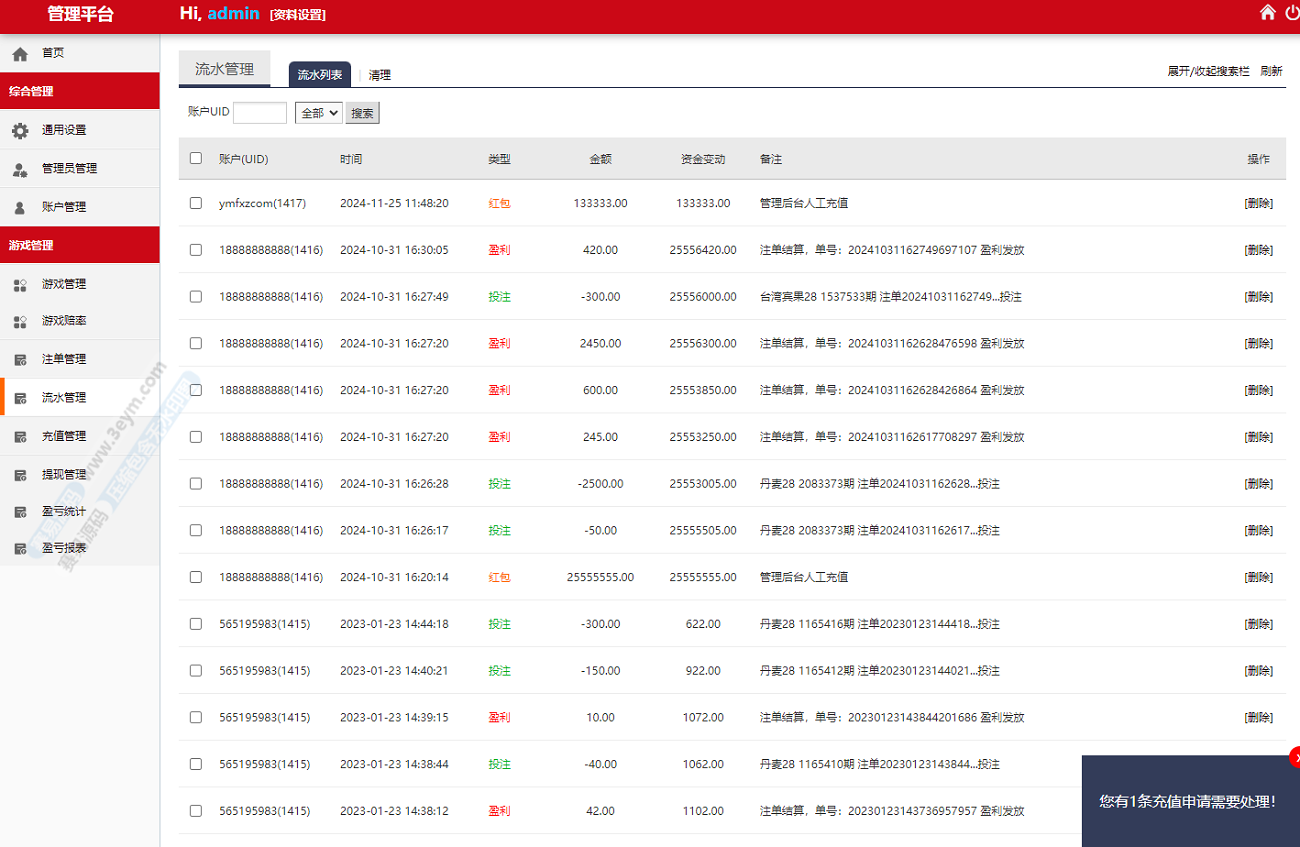Open the 全部 type filter dropdown
1300x847 pixels.
[x=318, y=113]
